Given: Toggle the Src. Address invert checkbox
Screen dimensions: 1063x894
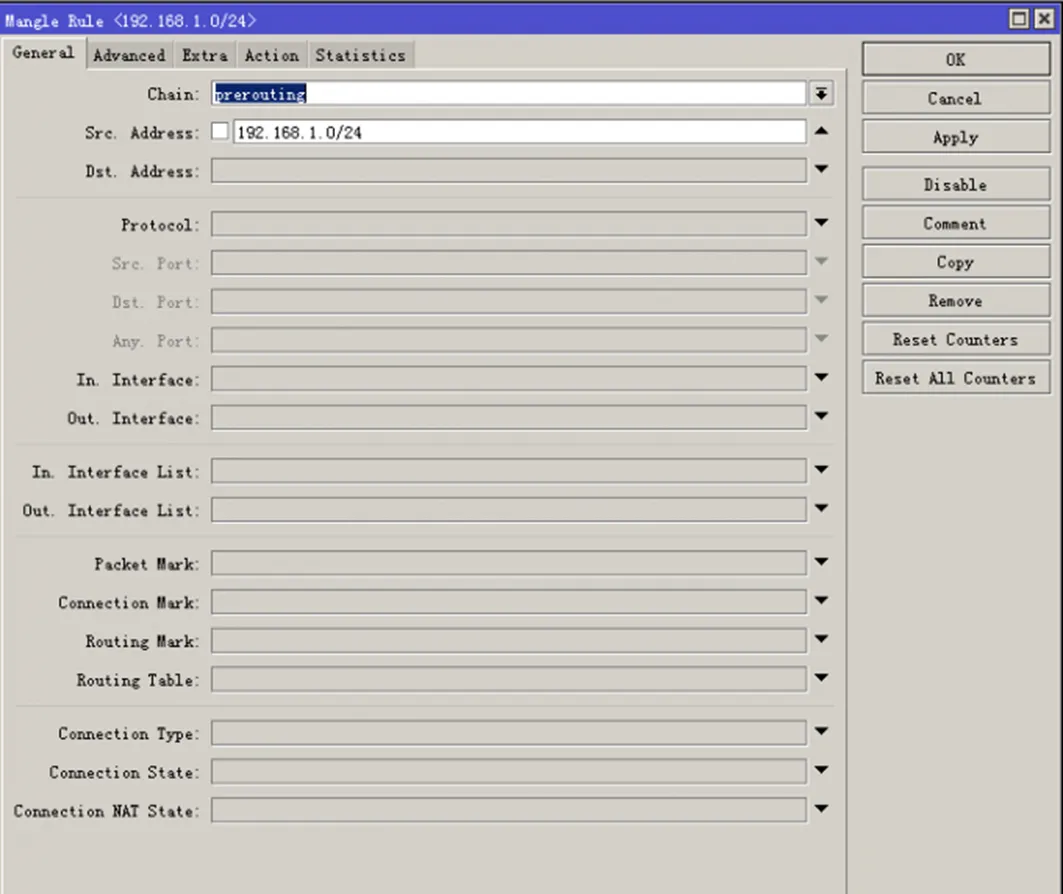Looking at the screenshot, I should [x=220, y=131].
